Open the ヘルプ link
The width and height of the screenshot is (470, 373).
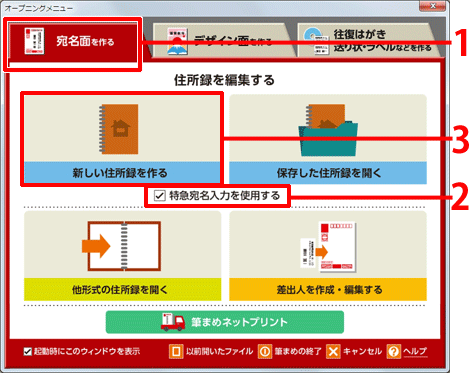415,351
